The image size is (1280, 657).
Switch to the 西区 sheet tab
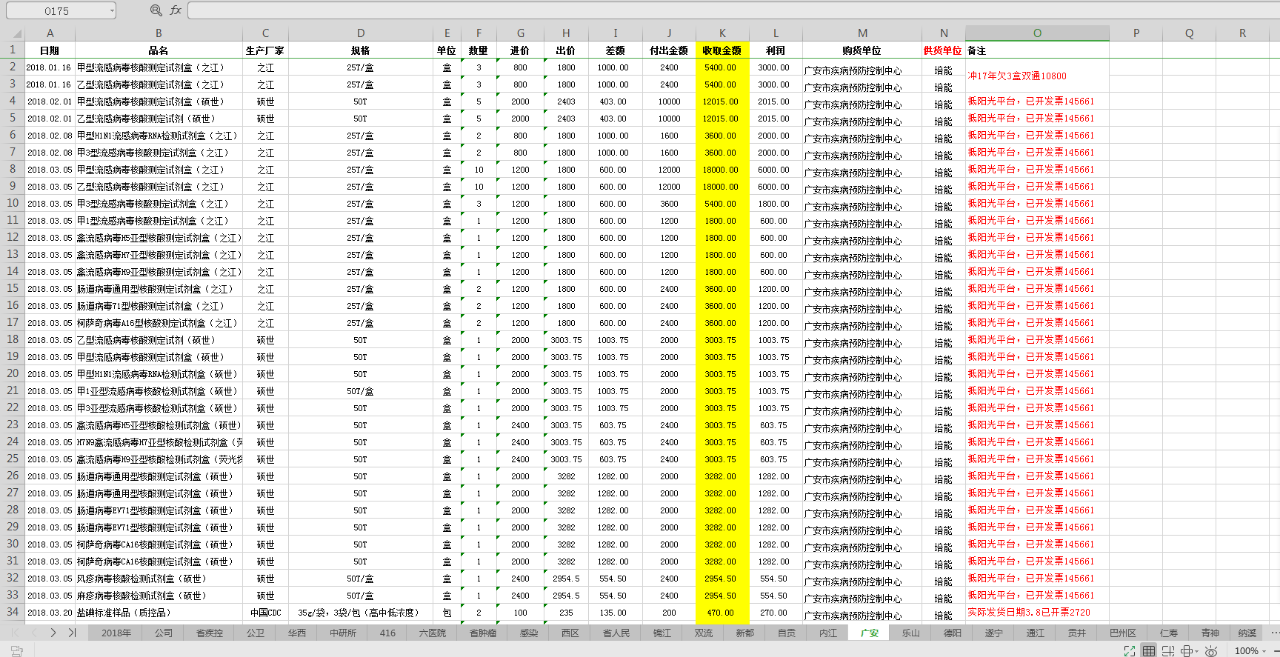pos(570,633)
